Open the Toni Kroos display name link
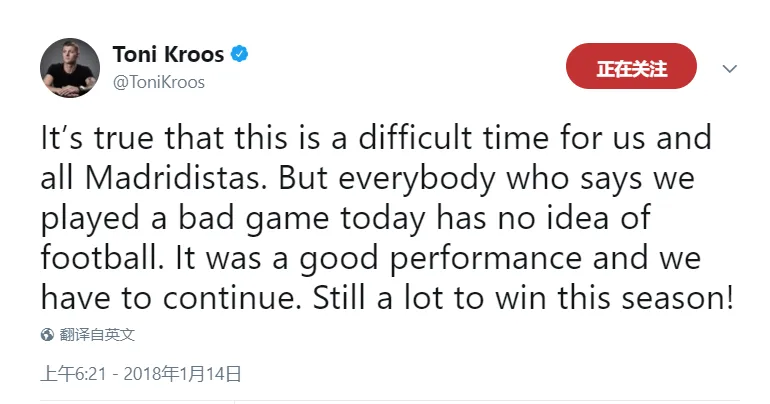 168,54
